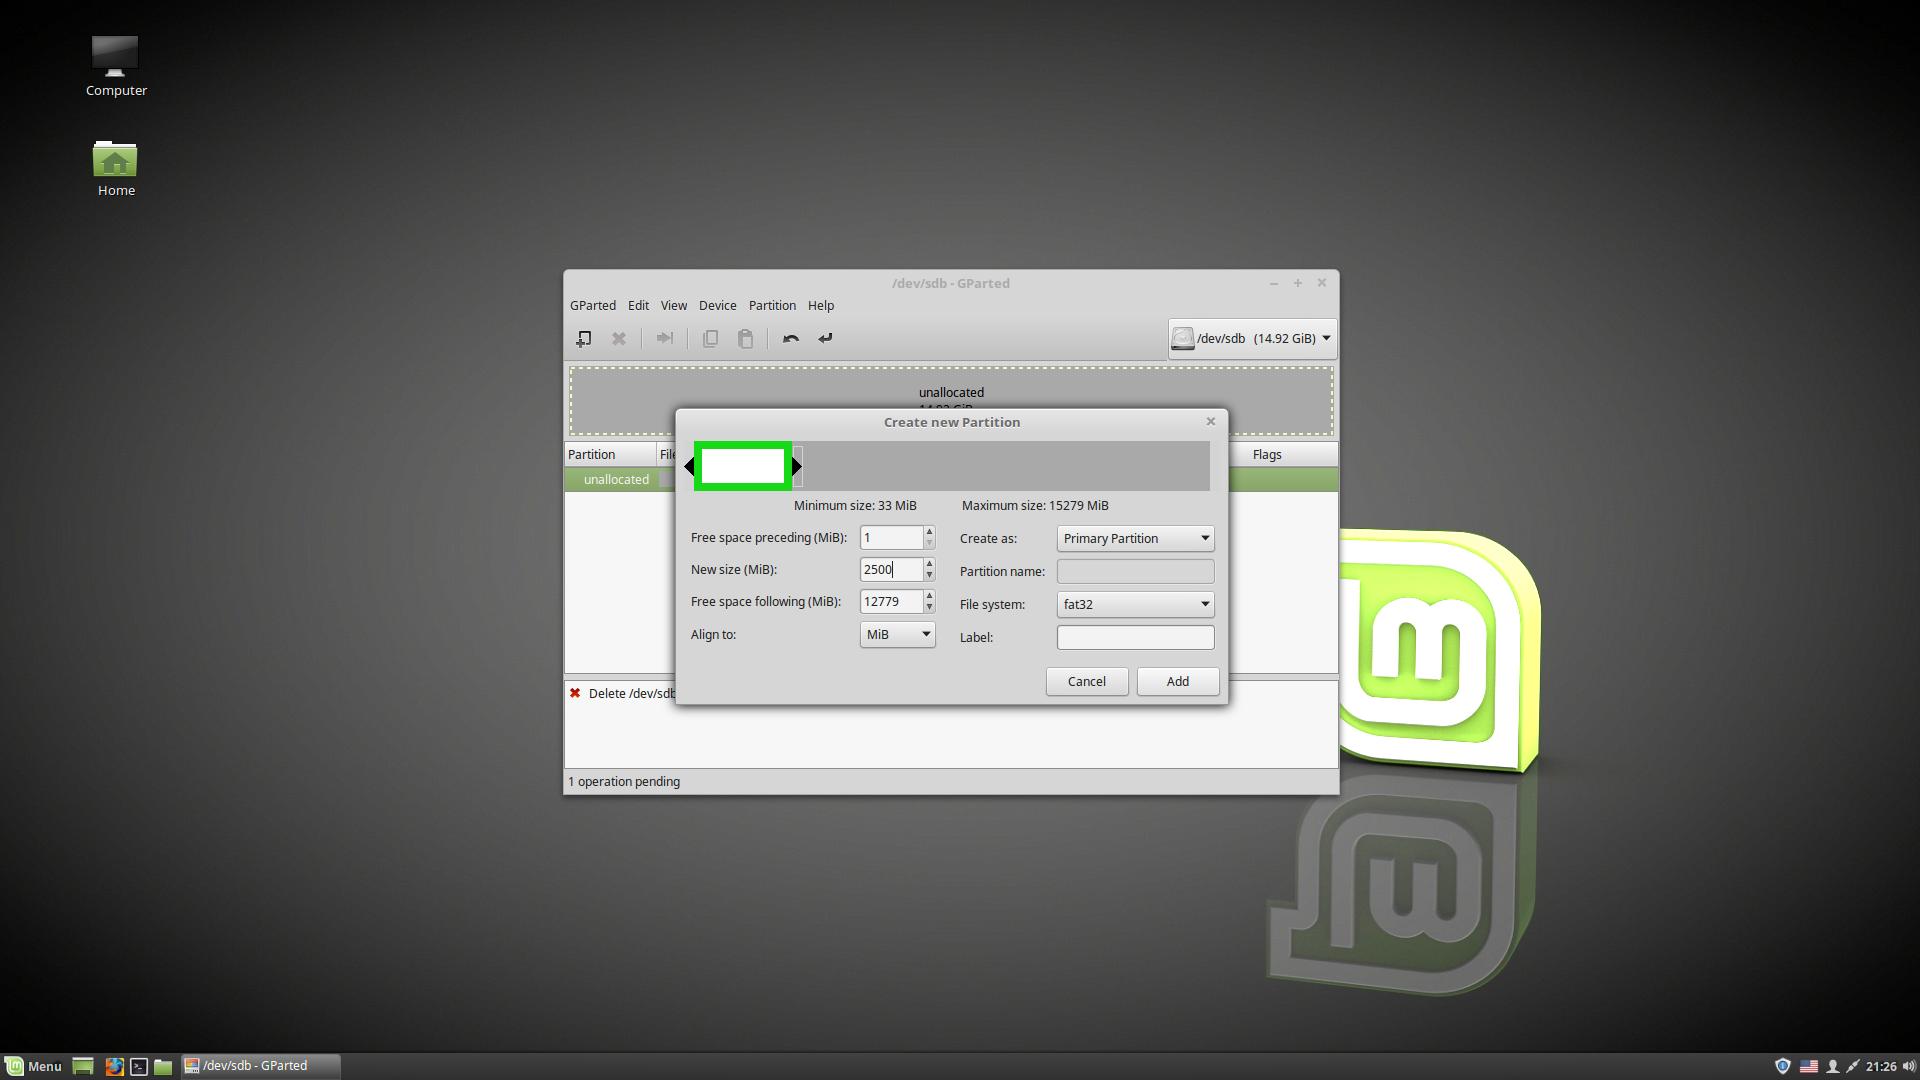The width and height of the screenshot is (1920, 1080).
Task: Increase Free space following value
Action: (x=929, y=596)
